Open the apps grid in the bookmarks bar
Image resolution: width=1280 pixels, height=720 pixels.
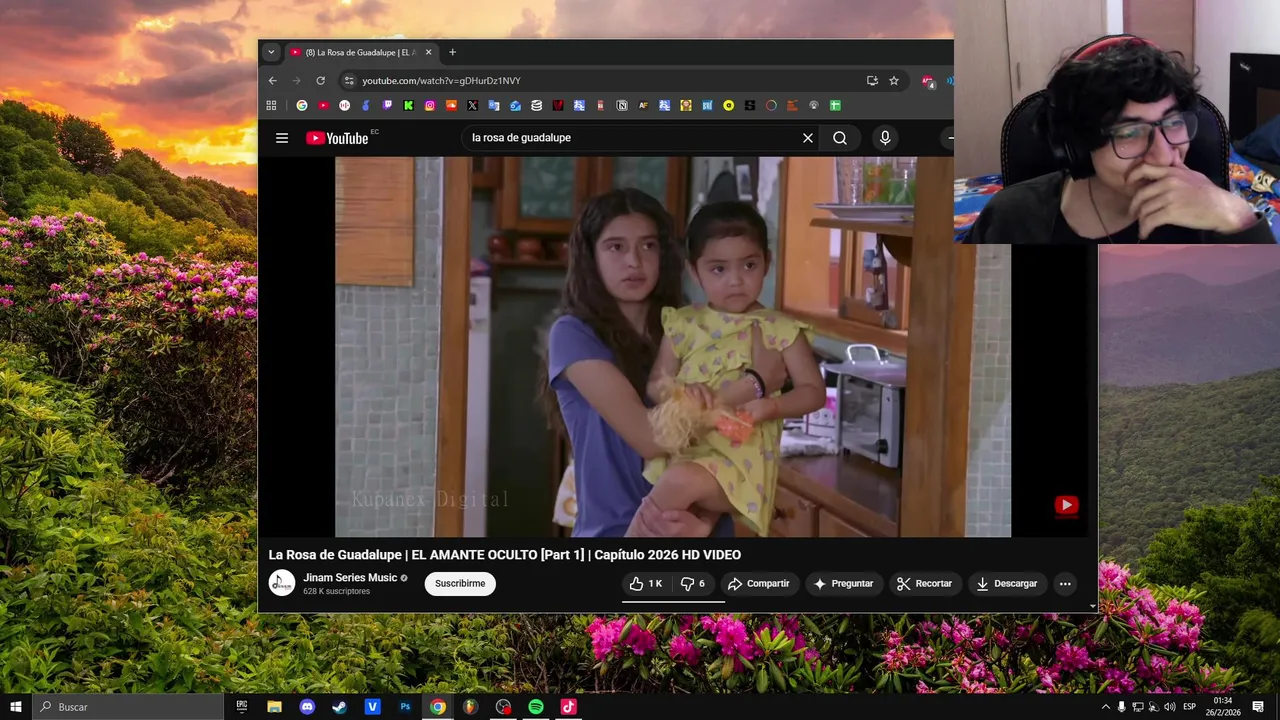click(271, 105)
